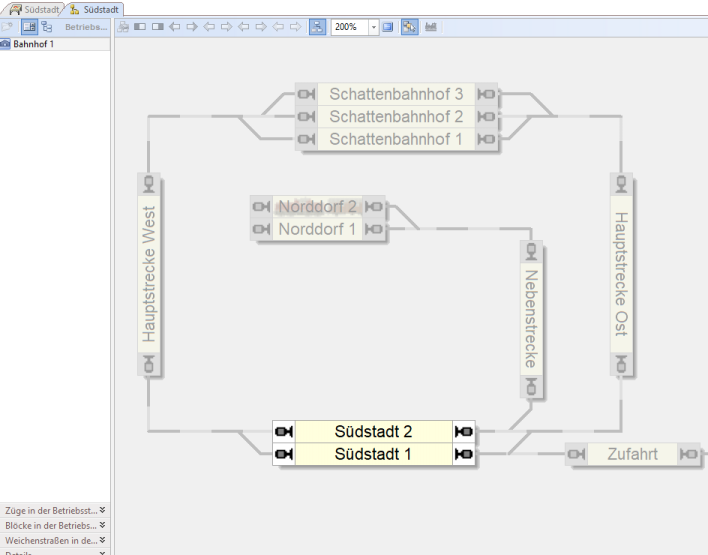Click into the 200% zoom field
Screen dimensions: 708x555
click(350, 27)
